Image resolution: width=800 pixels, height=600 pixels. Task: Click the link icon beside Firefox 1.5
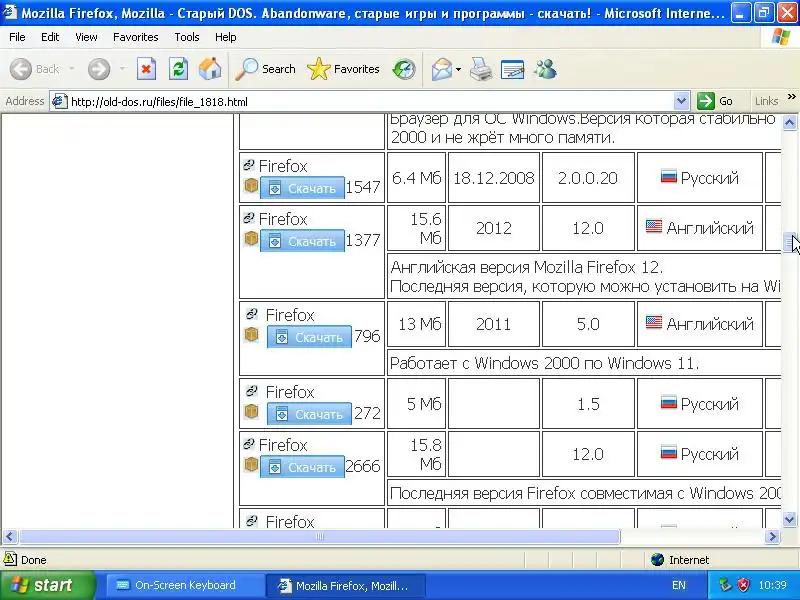[x=252, y=391]
